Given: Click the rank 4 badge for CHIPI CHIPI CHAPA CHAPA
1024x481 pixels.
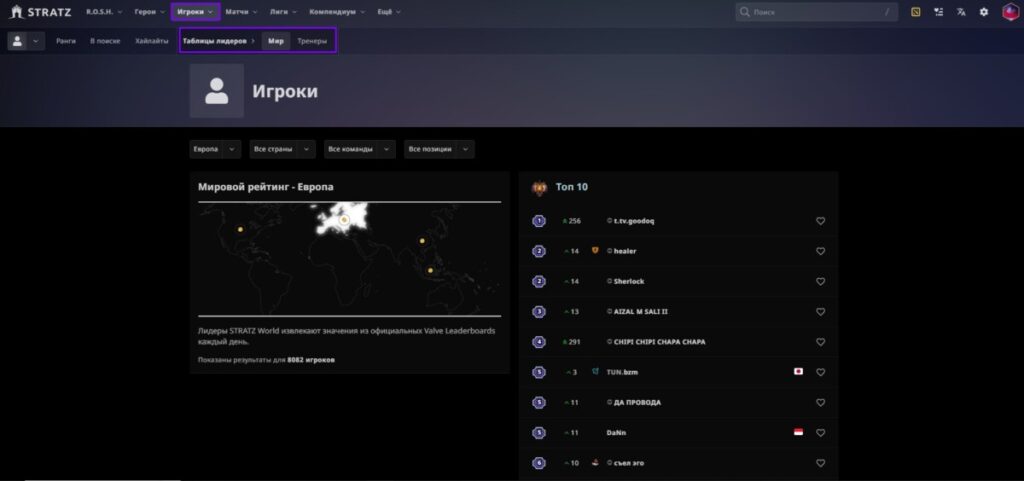Looking at the screenshot, I should [539, 342].
